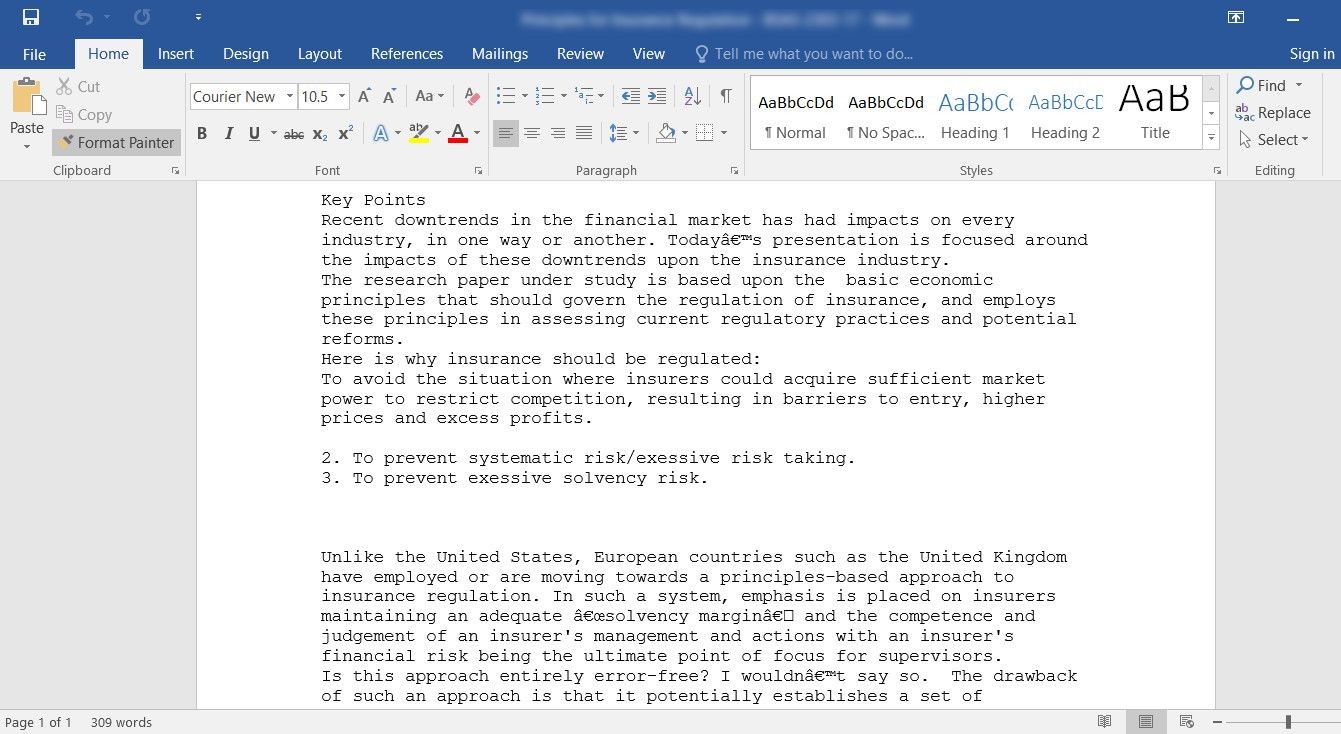Open Change Case Aa dropdown
Image resolution: width=1341 pixels, height=734 pixels.
point(429,96)
